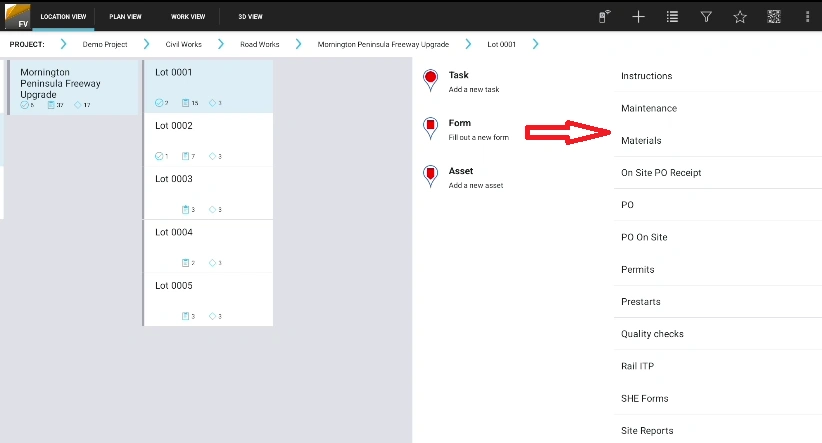Viewport: 822px width, 443px height.
Task: Choose Task to add a new task
Action: tap(460, 81)
